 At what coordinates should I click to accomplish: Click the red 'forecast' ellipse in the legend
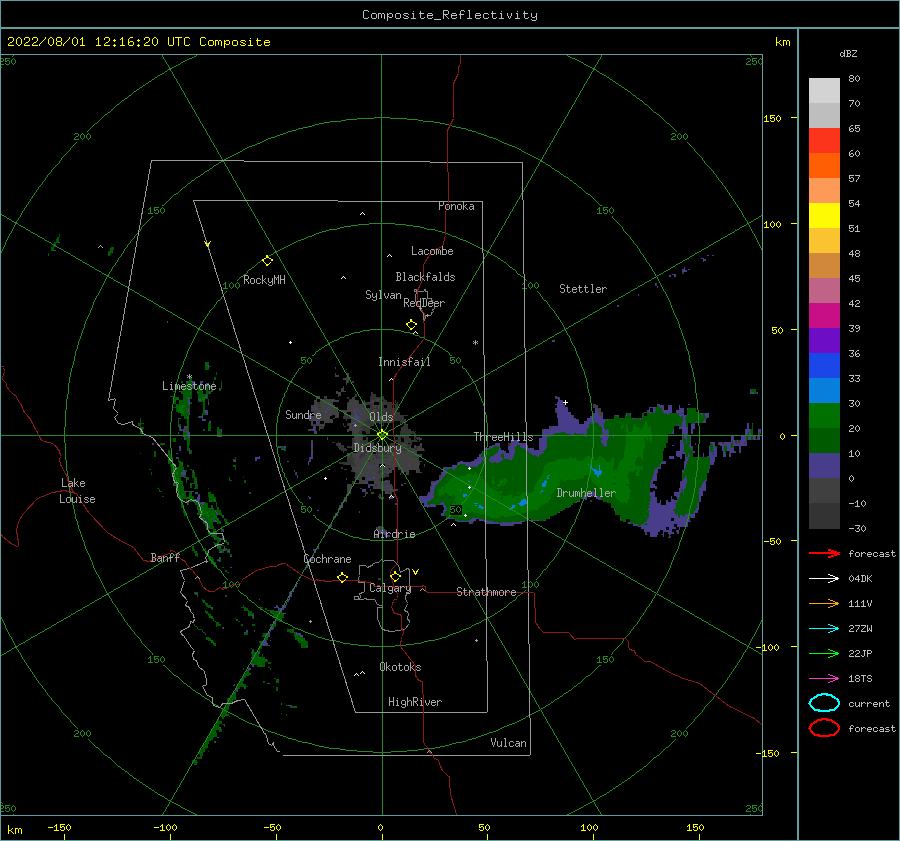click(x=824, y=728)
